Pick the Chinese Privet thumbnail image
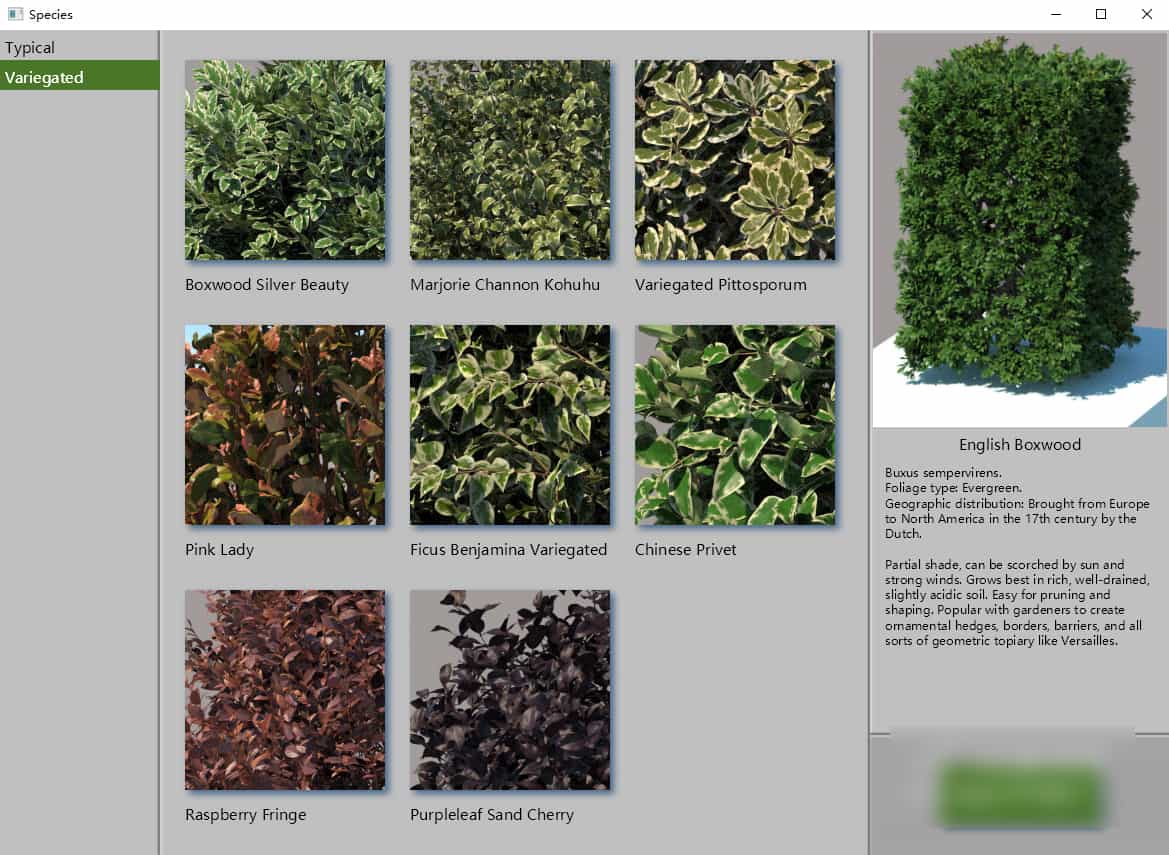The height and width of the screenshot is (855, 1169). tap(735, 425)
